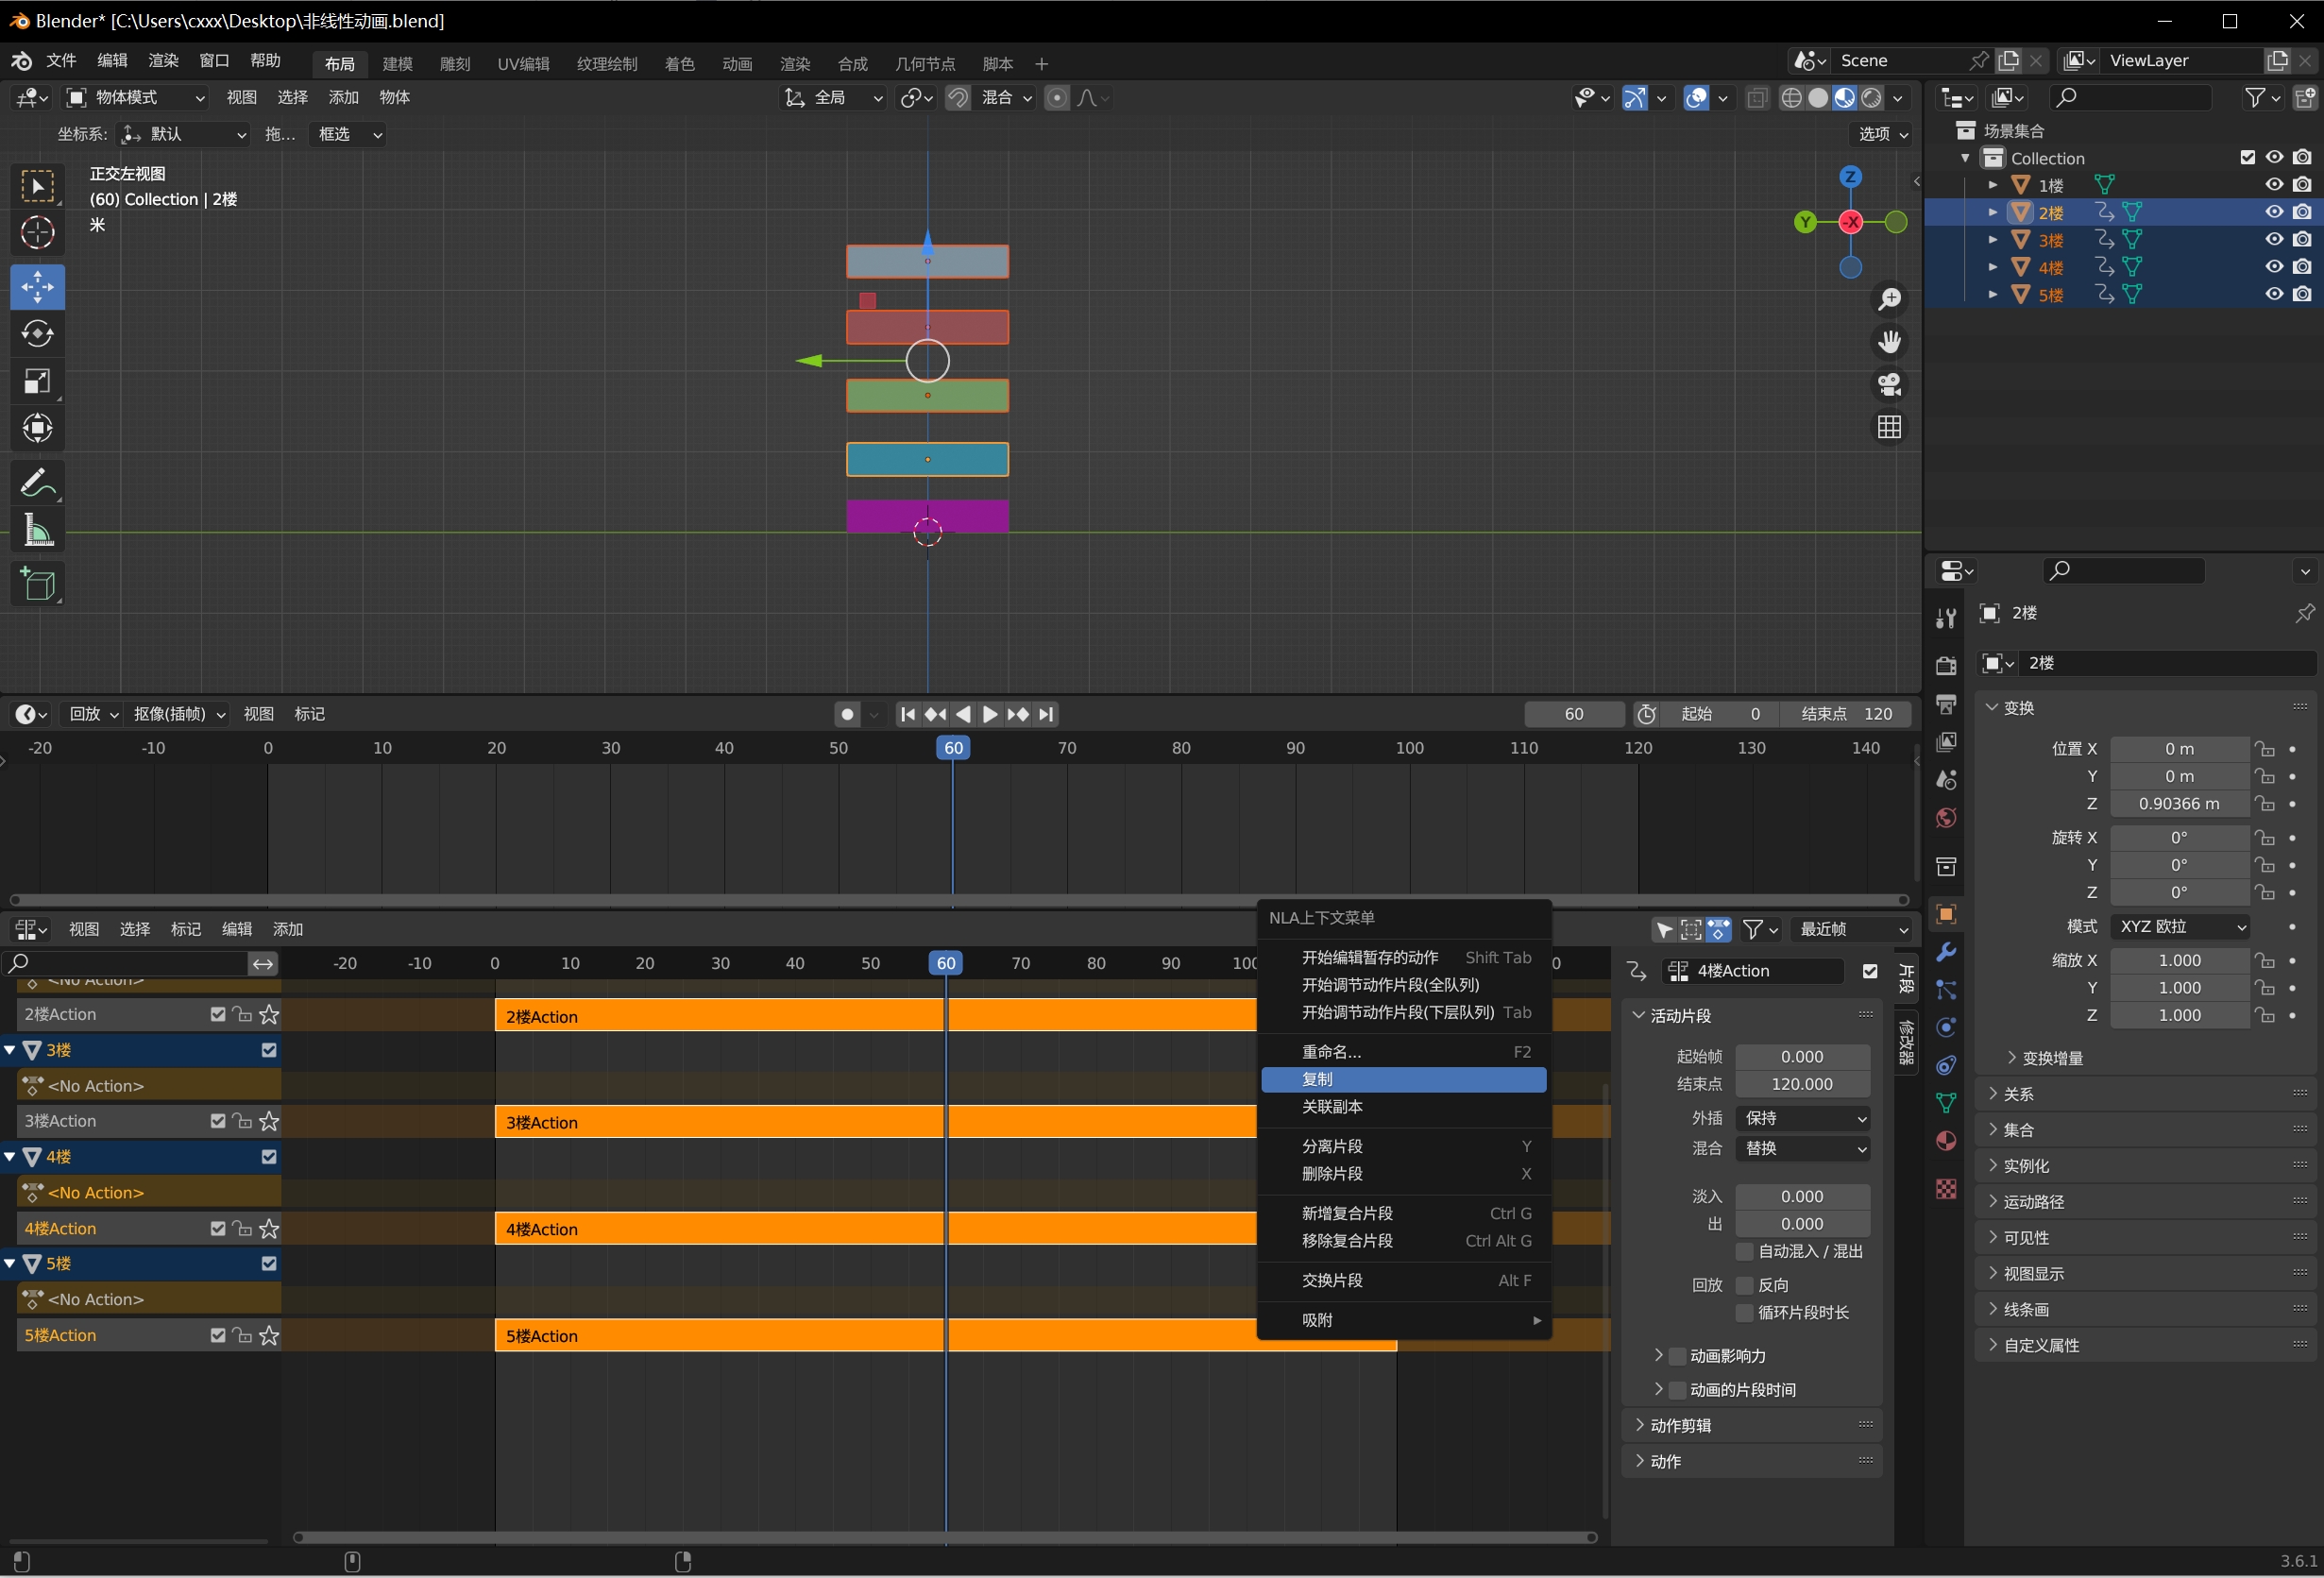Activate the Annotate pencil tool
The image size is (2324, 1578).
(x=38, y=482)
